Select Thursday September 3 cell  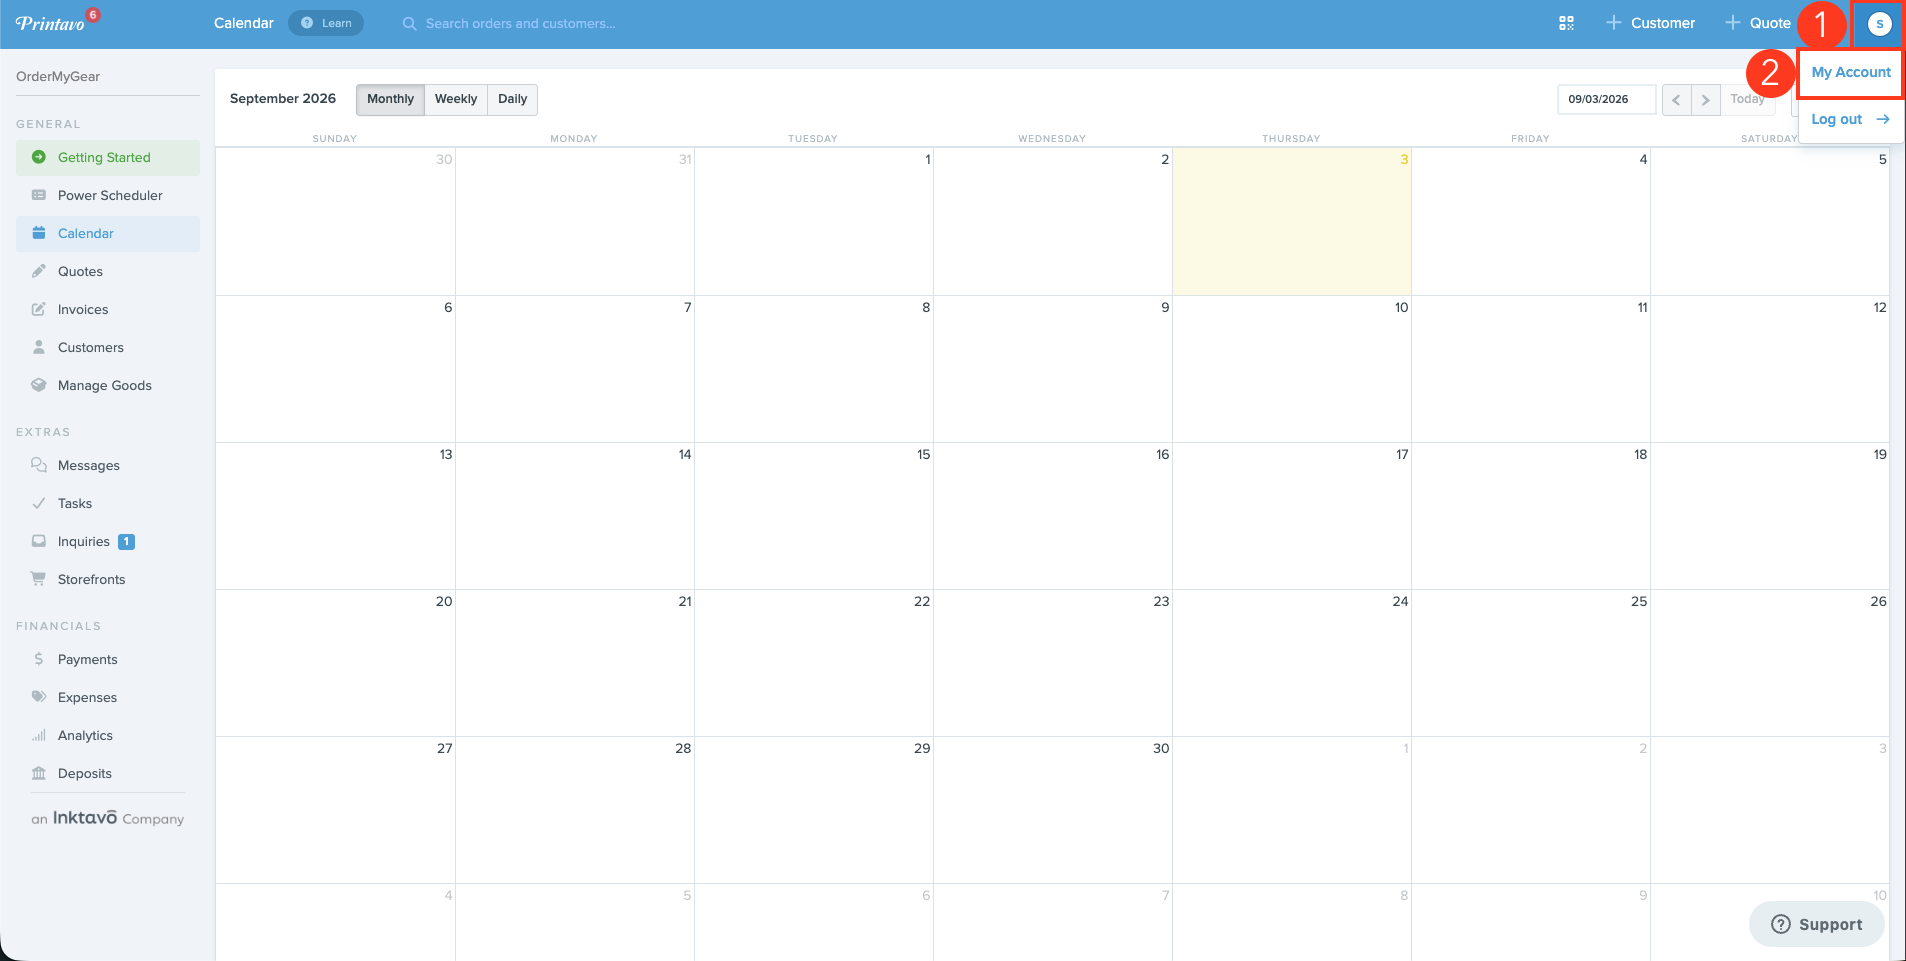(x=1292, y=221)
